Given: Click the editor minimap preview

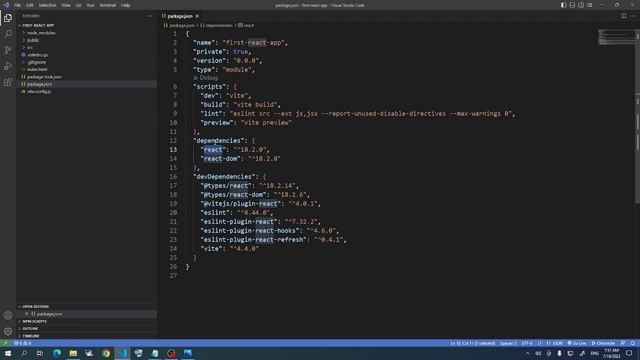Looking at the screenshot, I should click(616, 37).
